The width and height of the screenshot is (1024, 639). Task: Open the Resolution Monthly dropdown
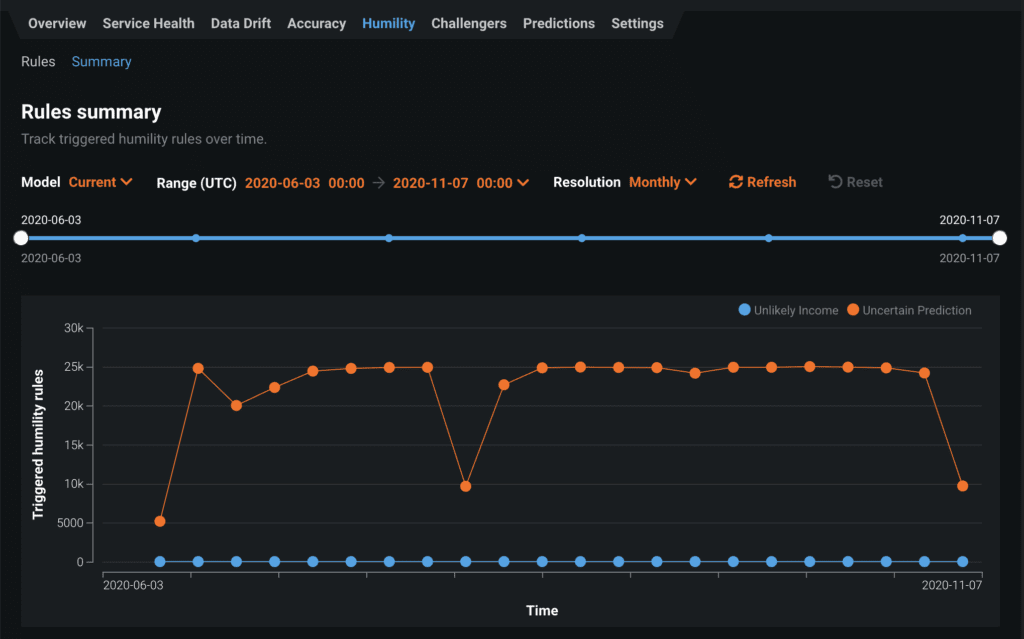tap(663, 182)
